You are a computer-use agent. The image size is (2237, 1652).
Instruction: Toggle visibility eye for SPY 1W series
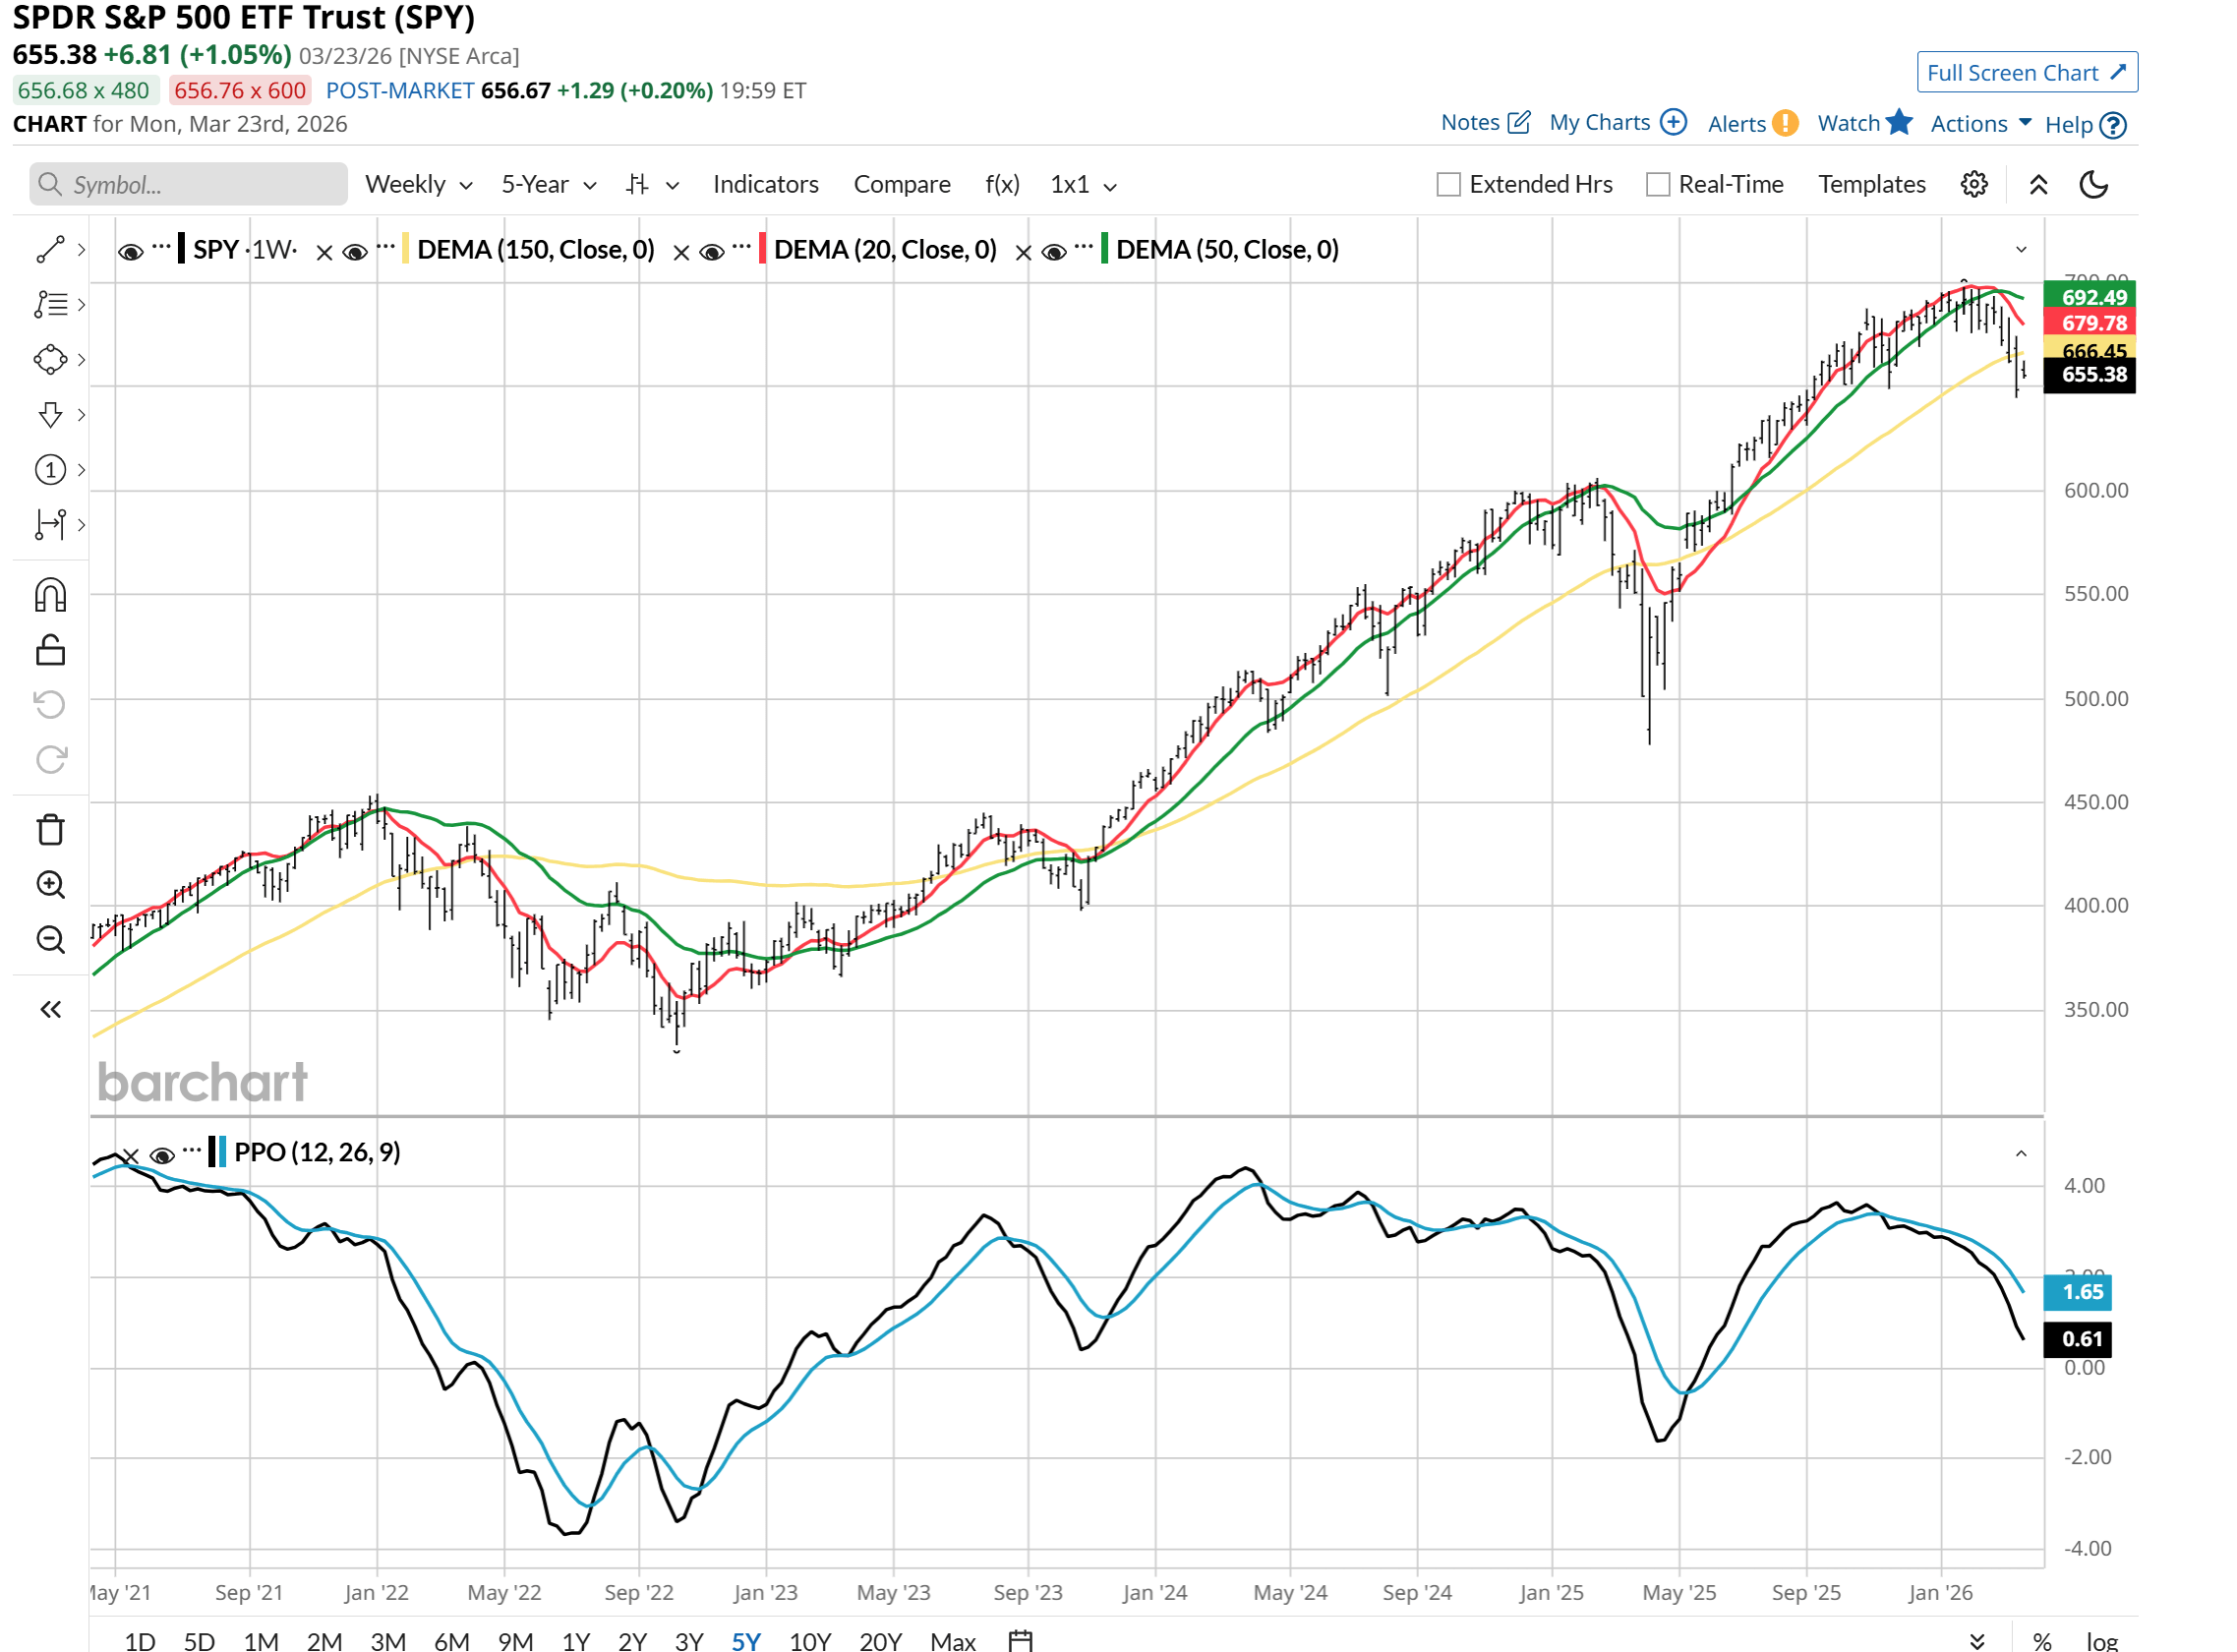tap(130, 252)
